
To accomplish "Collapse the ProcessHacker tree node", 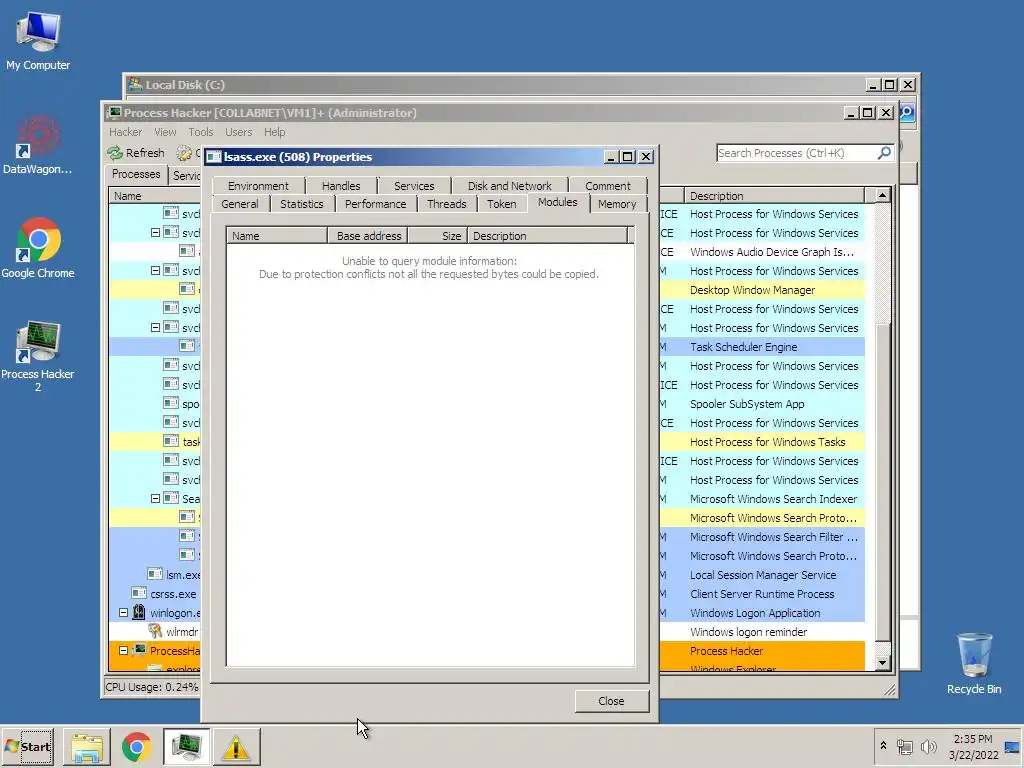I will 123,650.
